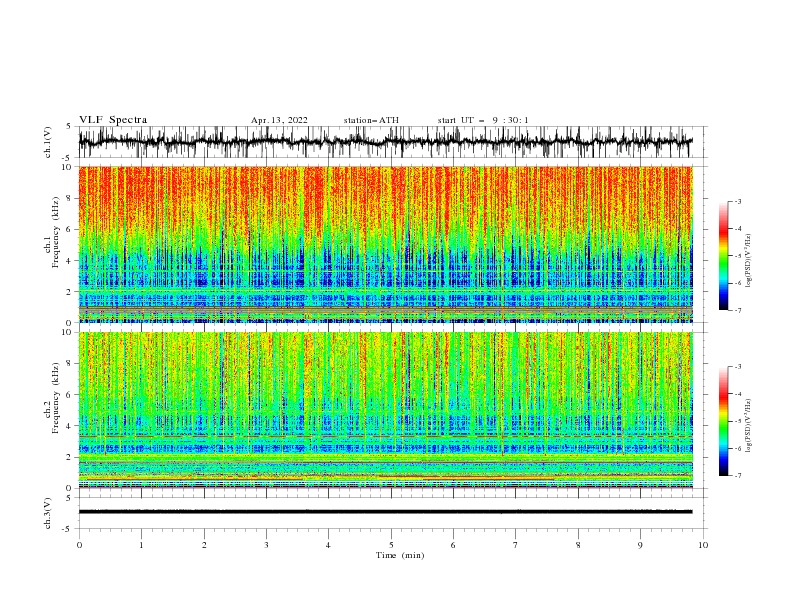The image size is (792, 612).
Task: Click the lower PSD color bar
Action: coord(723,421)
